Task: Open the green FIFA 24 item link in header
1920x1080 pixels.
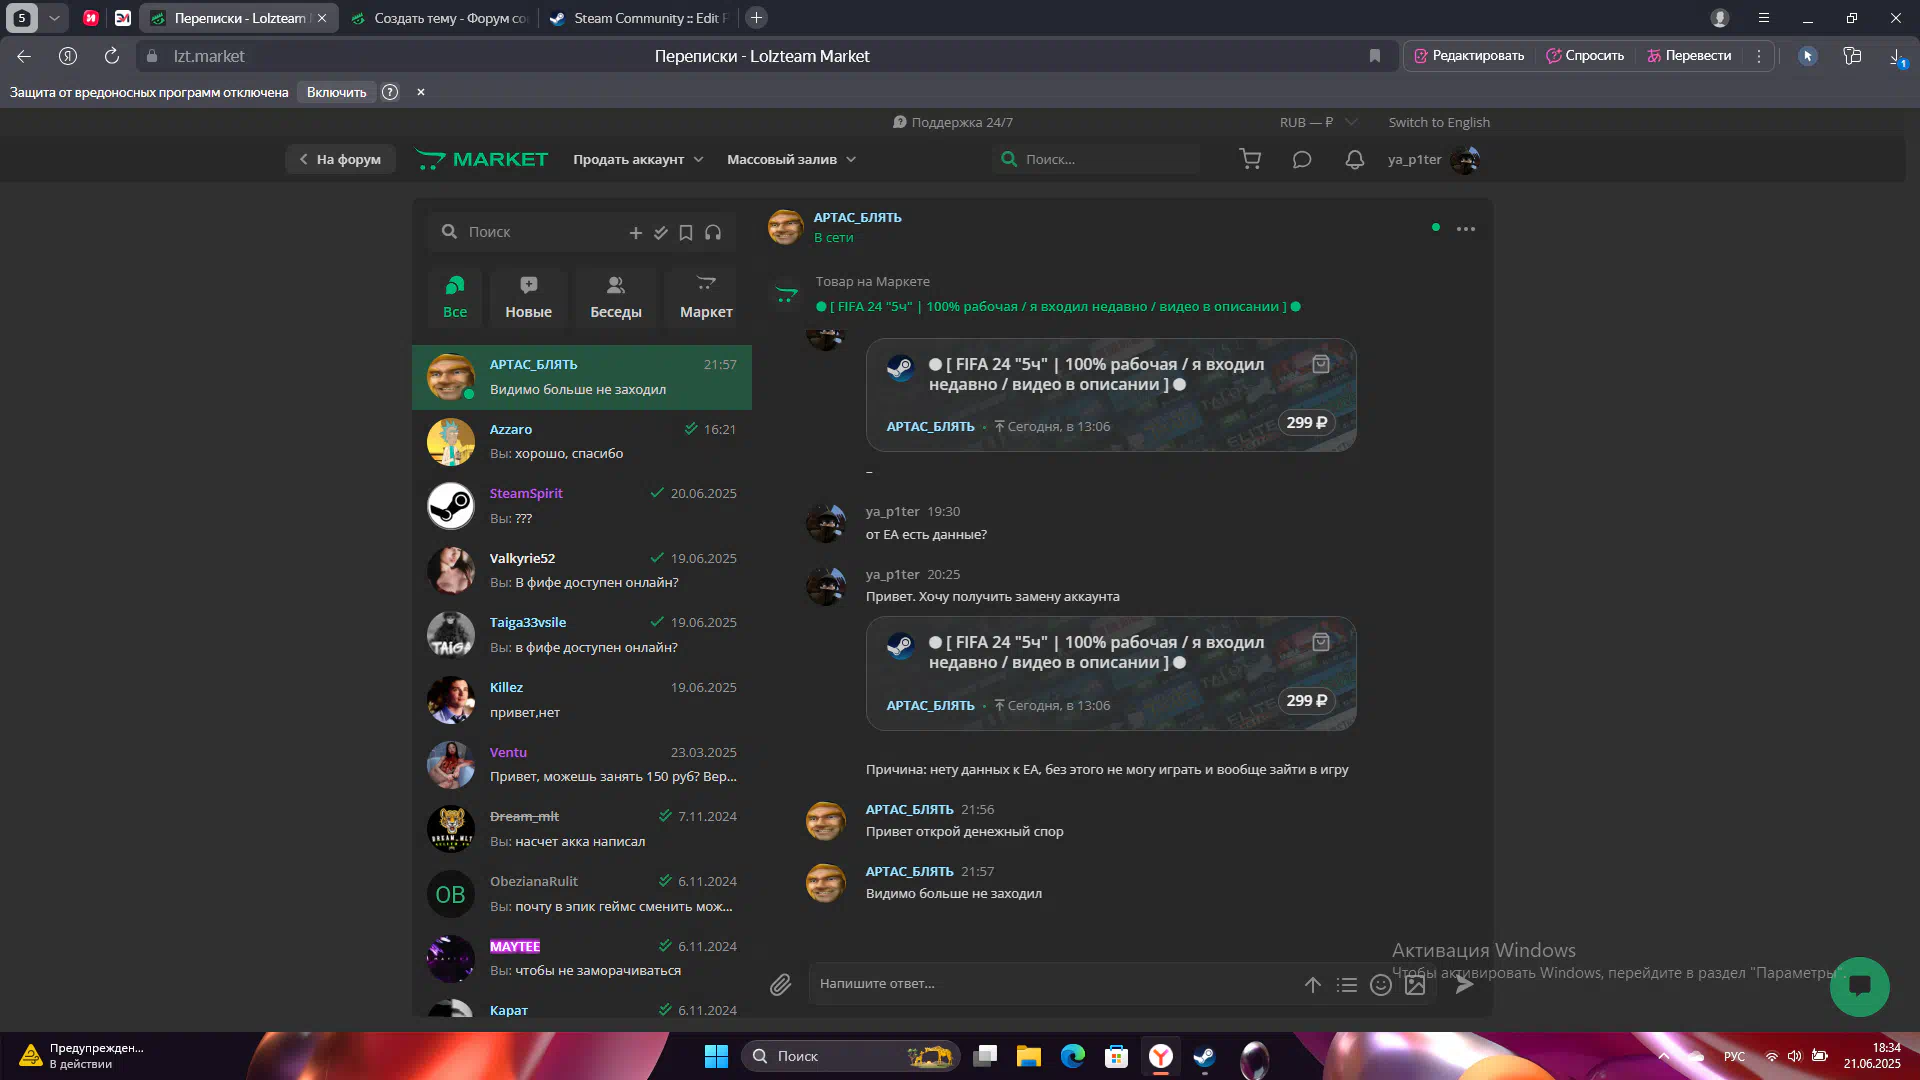Action: coord(1058,307)
